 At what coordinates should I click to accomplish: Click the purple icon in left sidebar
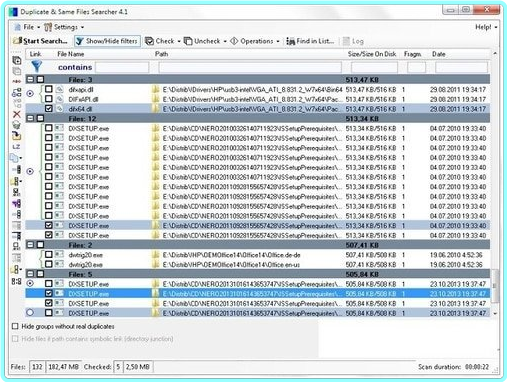[x=16, y=203]
